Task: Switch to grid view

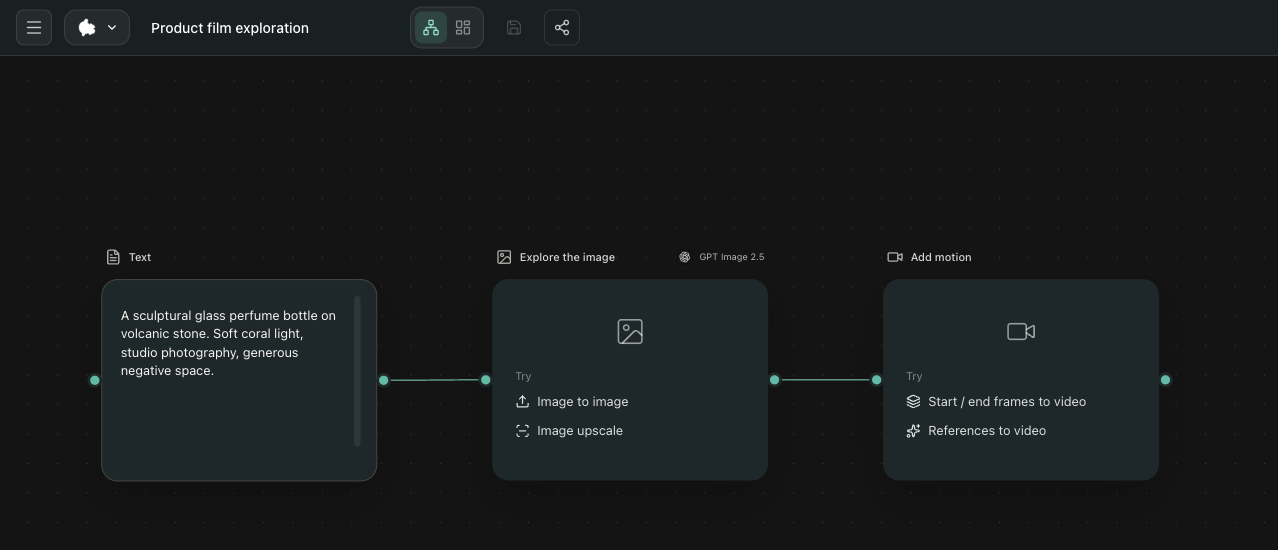Action: tap(463, 28)
